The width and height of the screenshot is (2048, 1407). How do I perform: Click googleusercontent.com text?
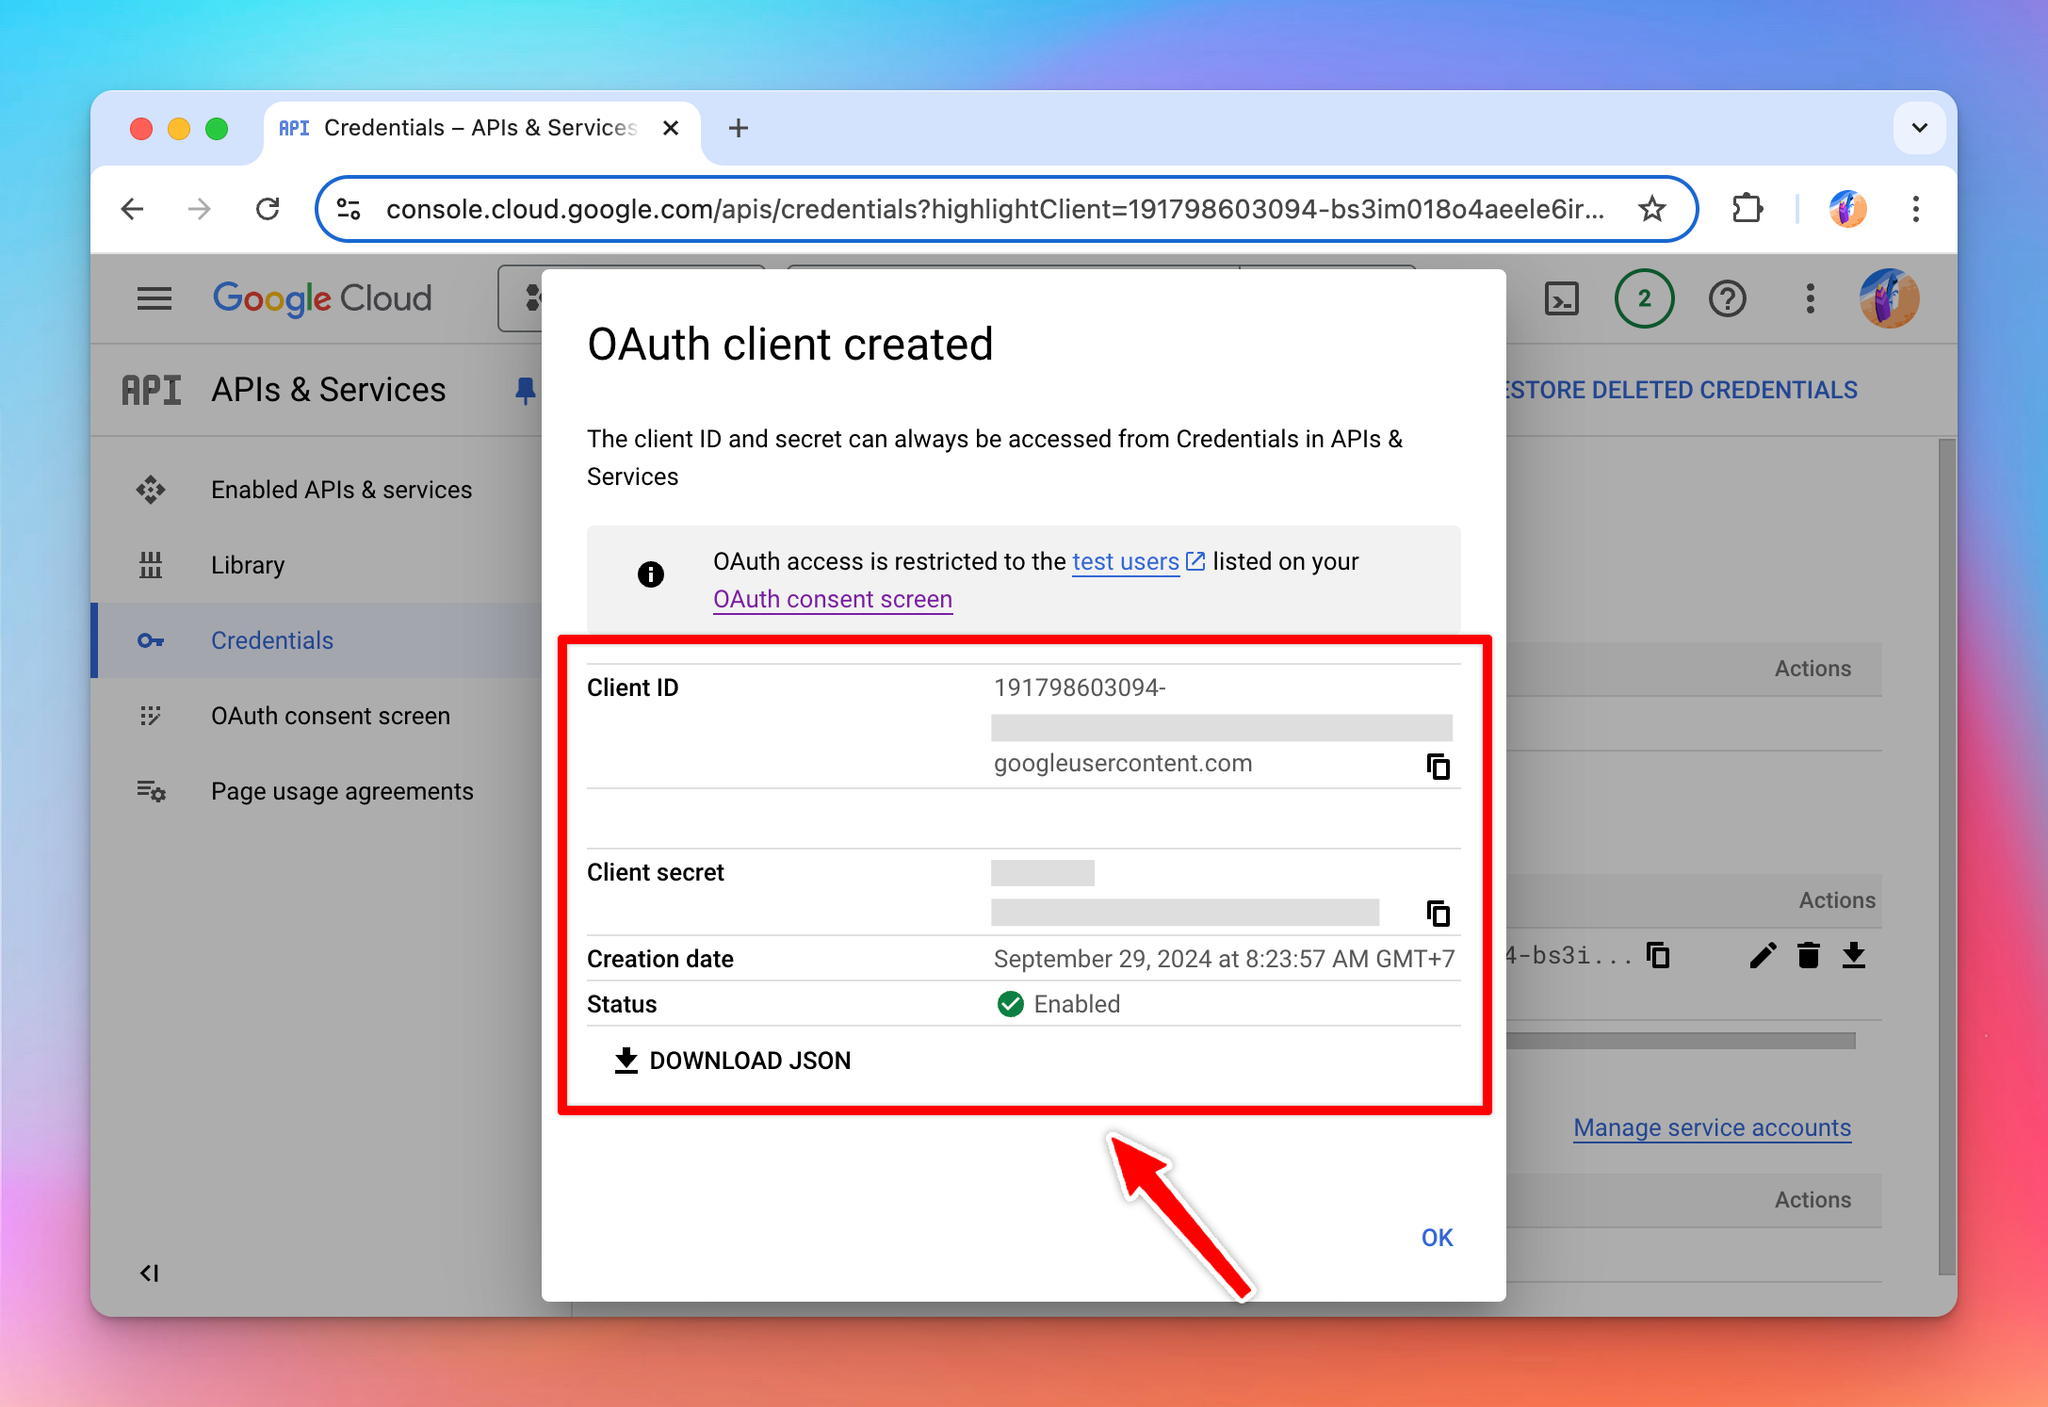tap(1123, 763)
